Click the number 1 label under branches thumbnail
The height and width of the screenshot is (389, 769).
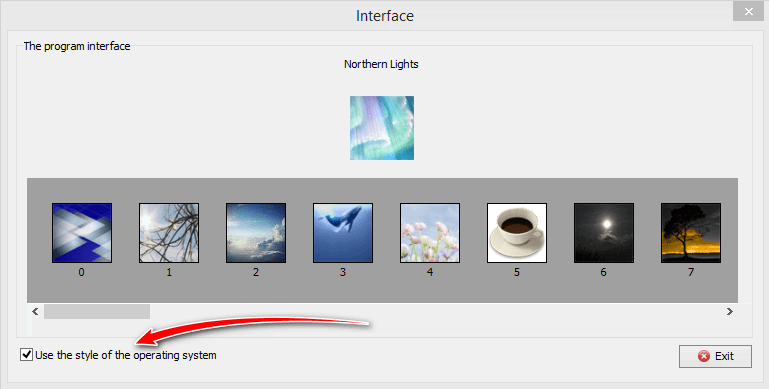click(169, 272)
